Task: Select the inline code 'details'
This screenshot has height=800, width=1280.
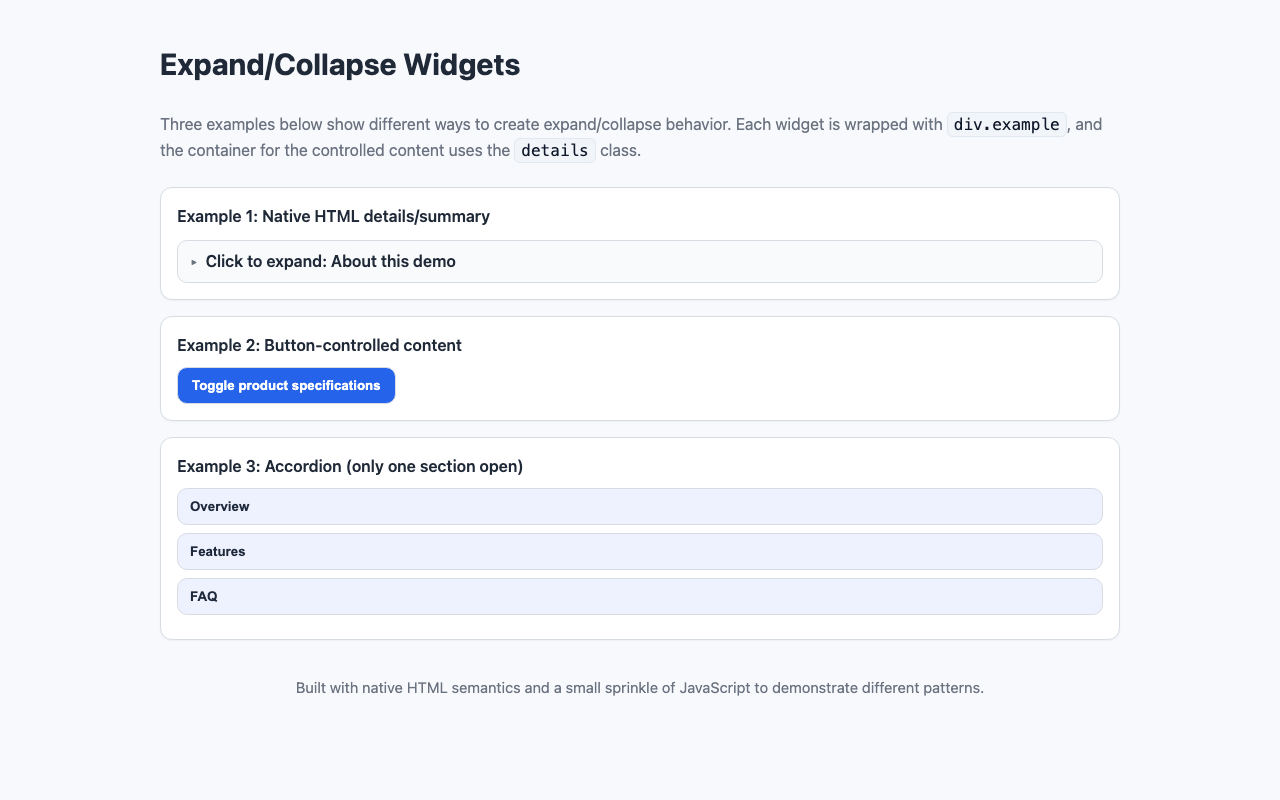Action: [x=554, y=150]
